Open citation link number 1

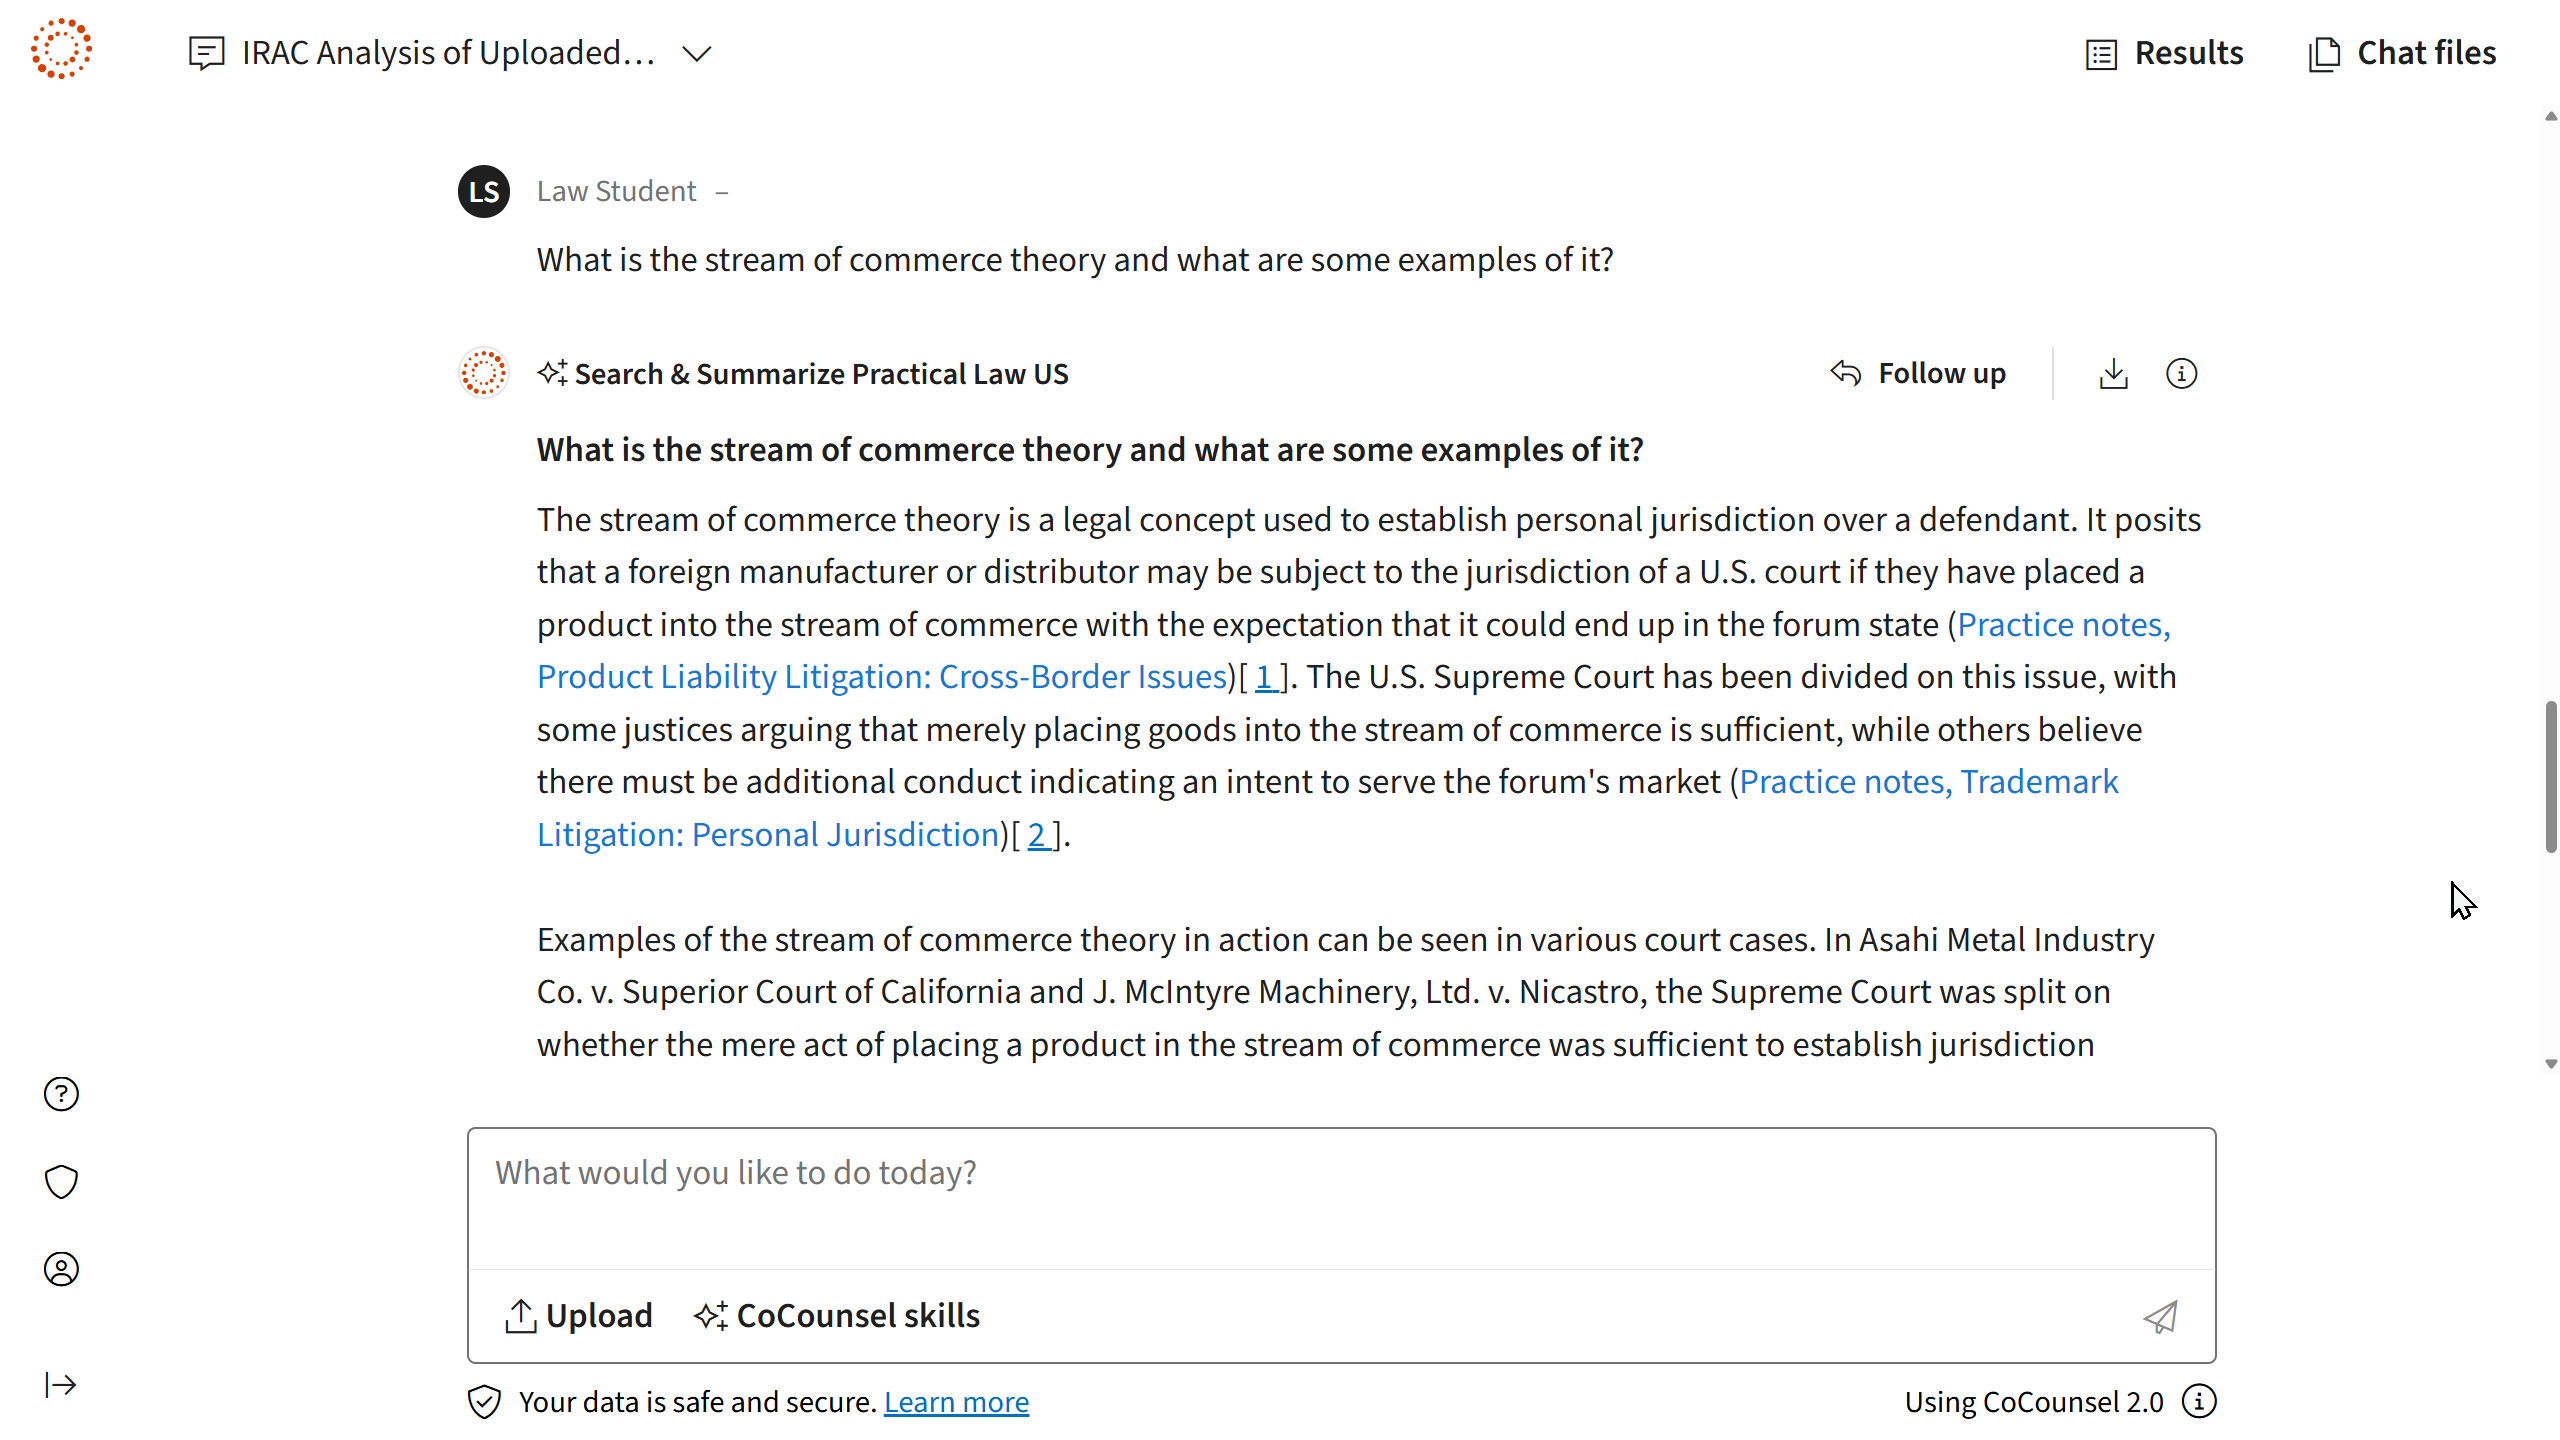[x=1264, y=677]
